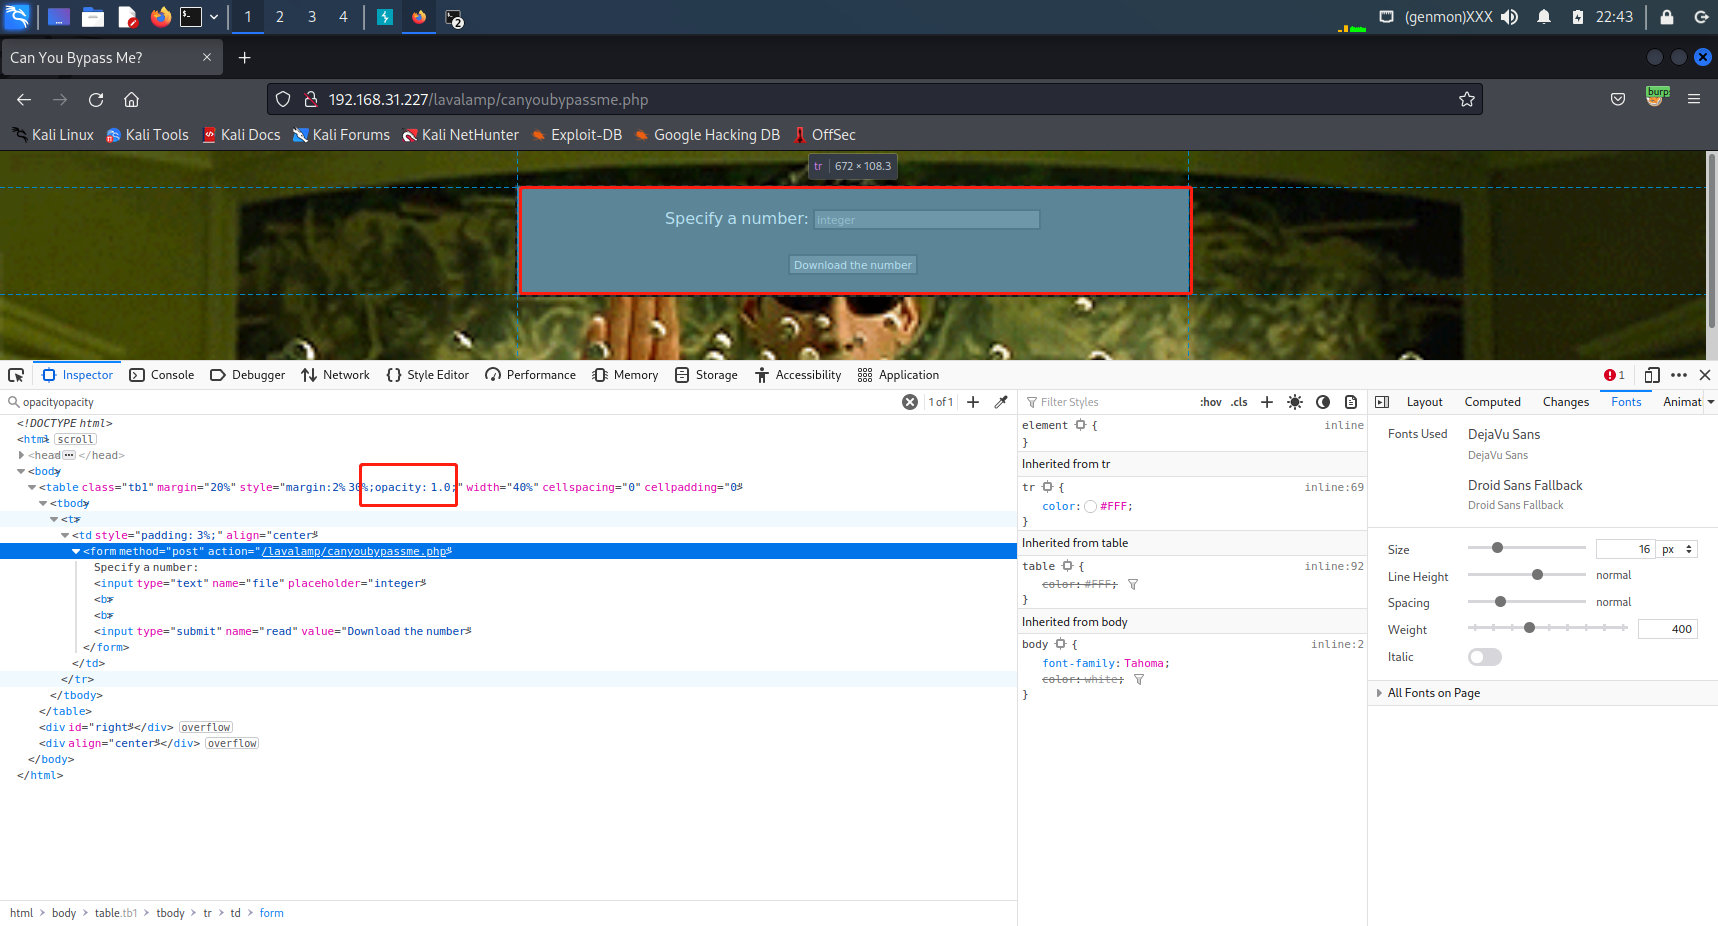This screenshot has width=1718, height=926.
Task: Open the Layout sidebar tab
Action: pyautogui.click(x=1424, y=402)
